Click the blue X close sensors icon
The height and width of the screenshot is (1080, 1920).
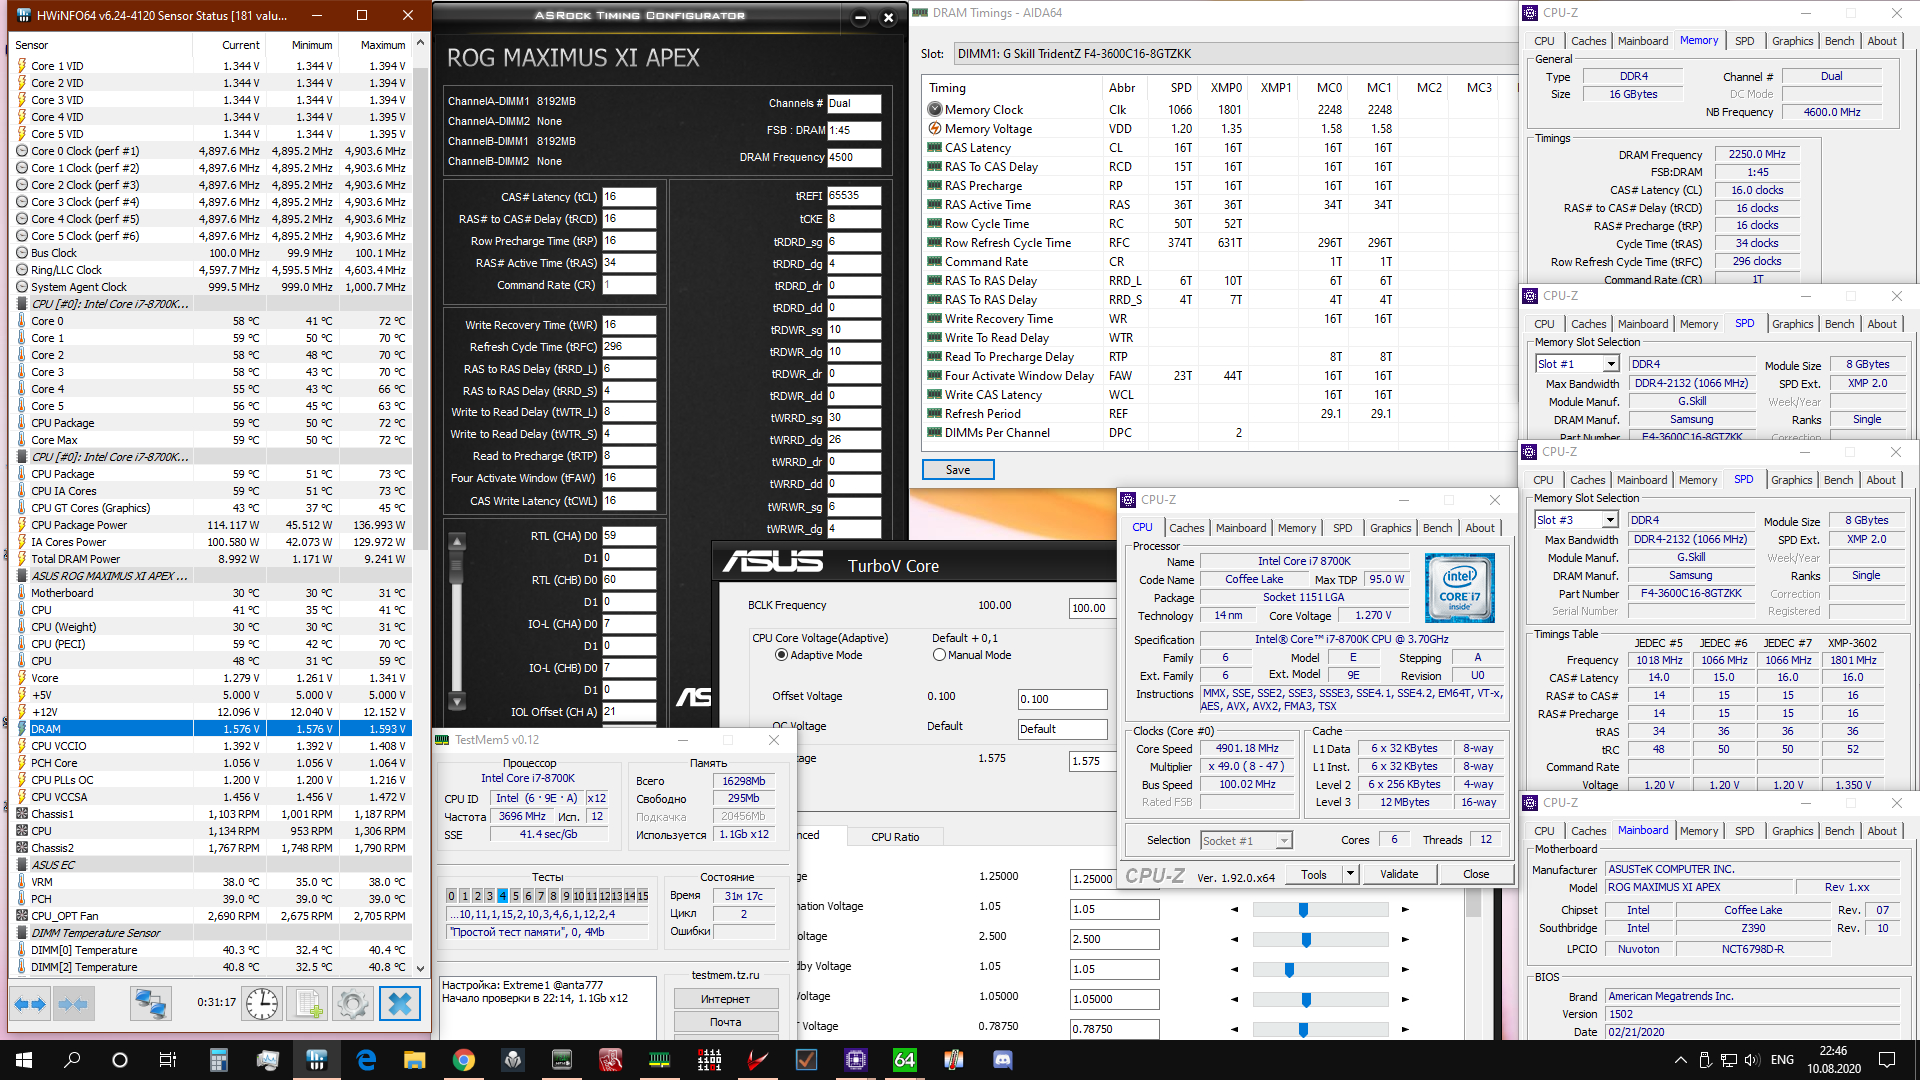tap(399, 1003)
